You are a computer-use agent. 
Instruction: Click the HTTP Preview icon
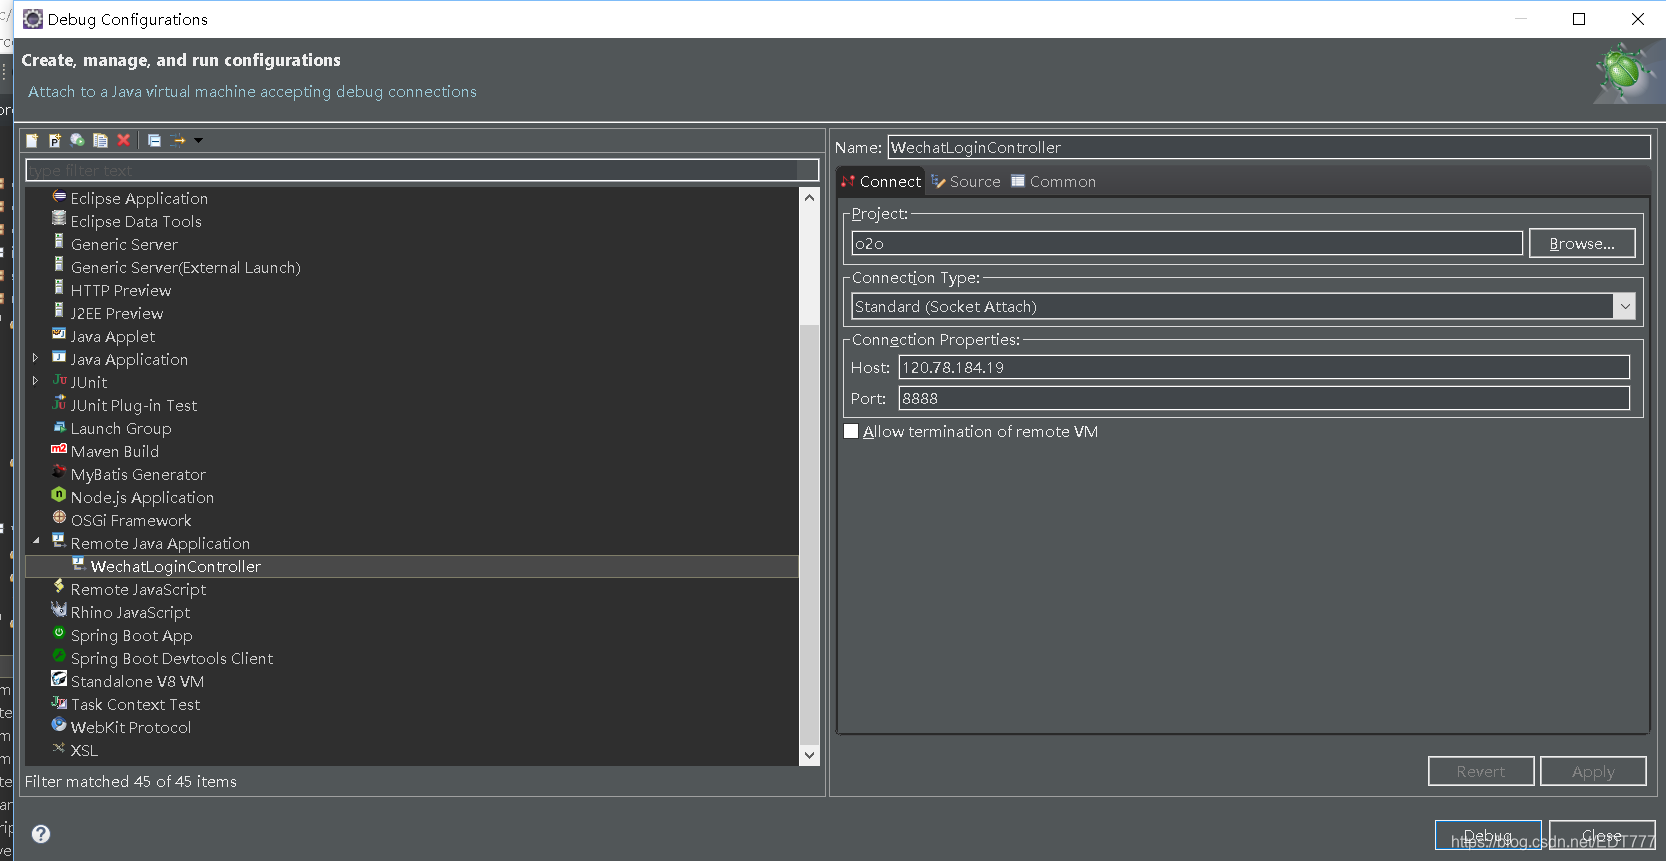59,288
